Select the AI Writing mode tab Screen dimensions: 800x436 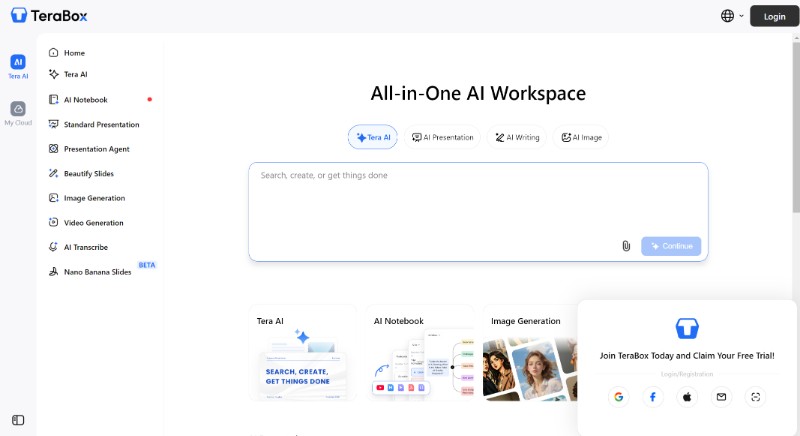517,137
